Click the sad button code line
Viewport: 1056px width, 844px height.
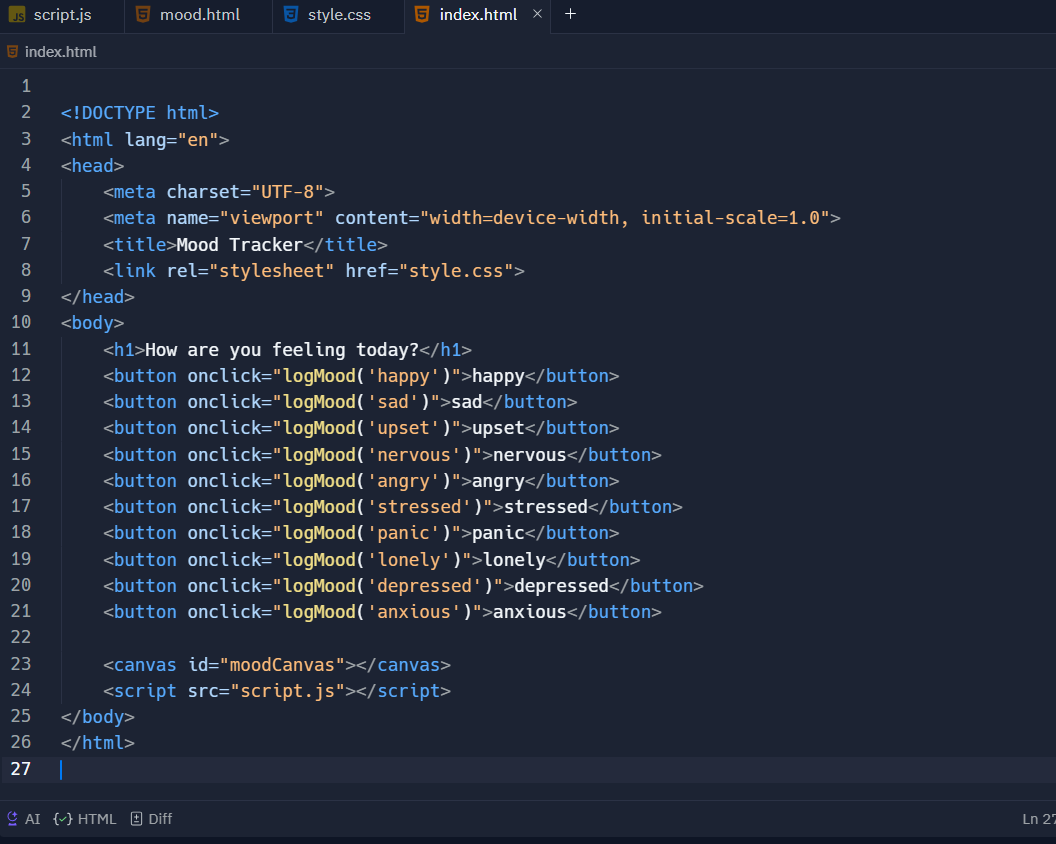[340, 402]
